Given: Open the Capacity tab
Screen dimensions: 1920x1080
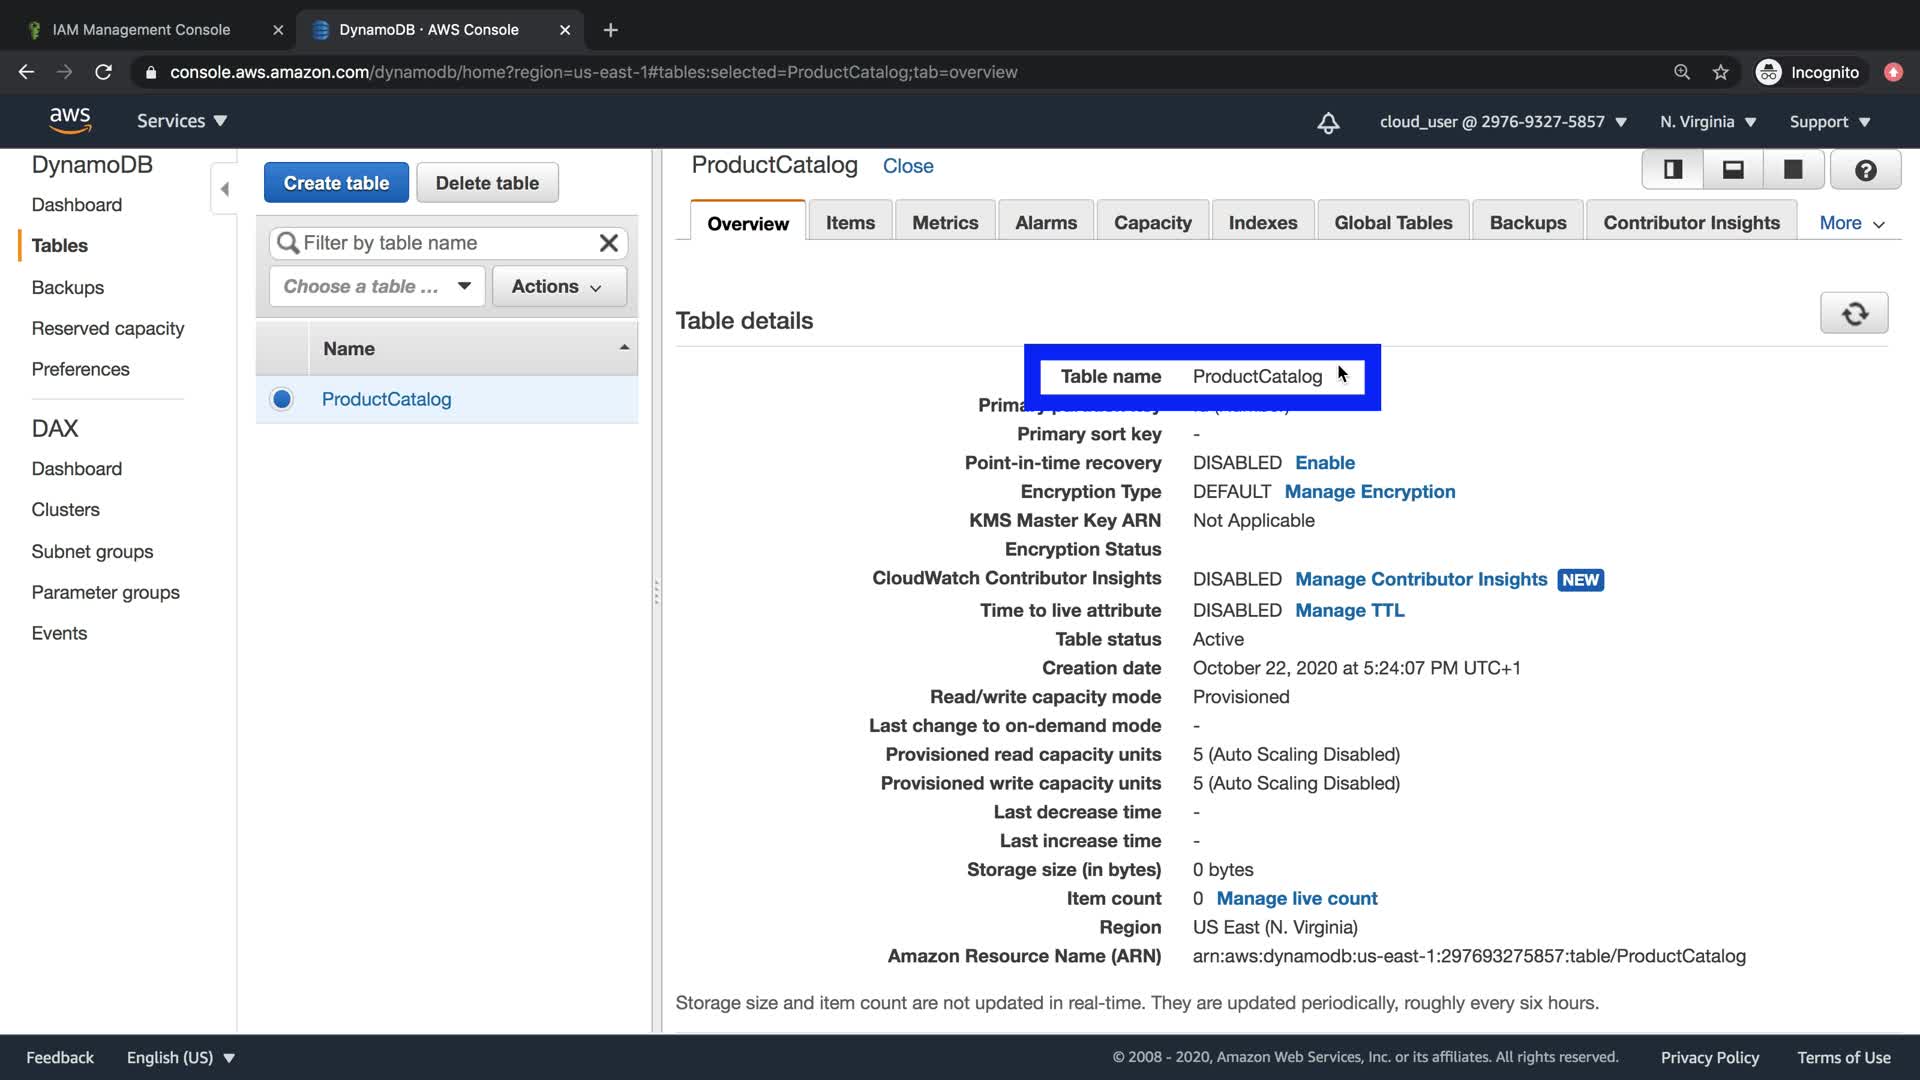Looking at the screenshot, I should coord(1152,223).
